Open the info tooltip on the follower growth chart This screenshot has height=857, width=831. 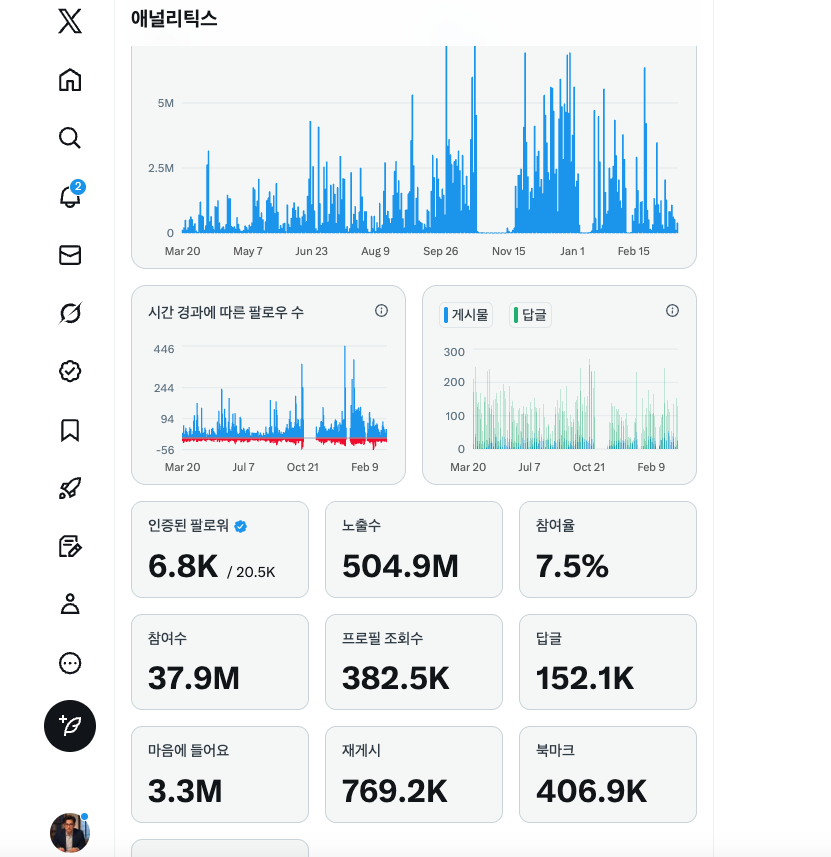[x=381, y=311]
